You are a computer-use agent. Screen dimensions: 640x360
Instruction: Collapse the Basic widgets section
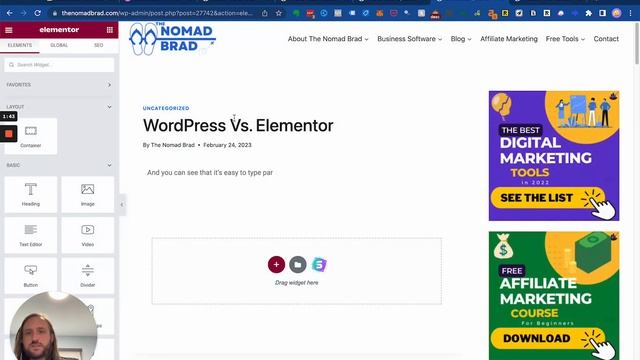(x=59, y=165)
